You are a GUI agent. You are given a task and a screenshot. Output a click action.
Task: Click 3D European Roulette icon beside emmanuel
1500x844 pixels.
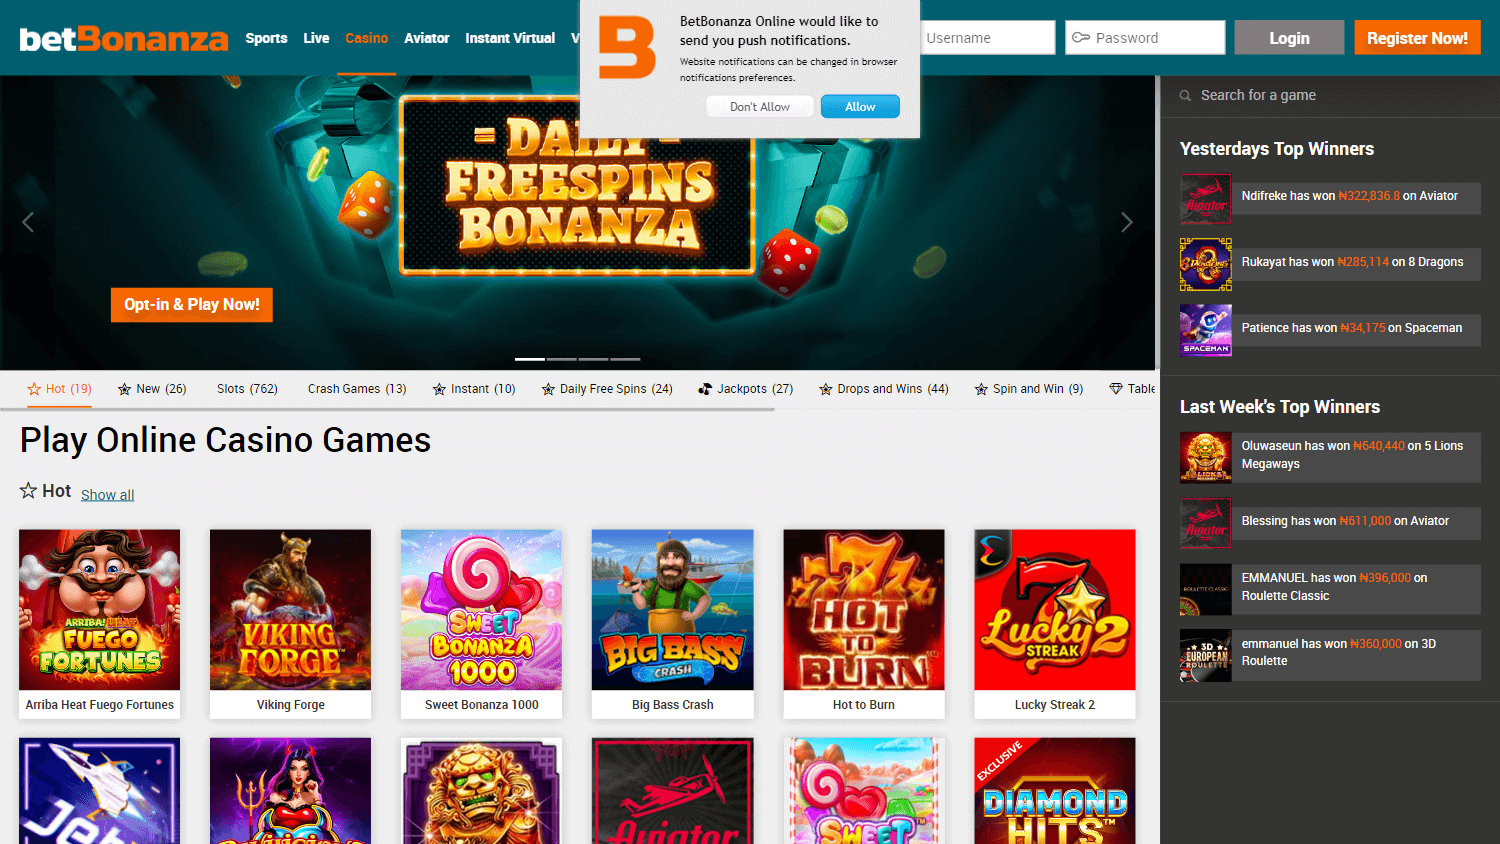point(1206,655)
